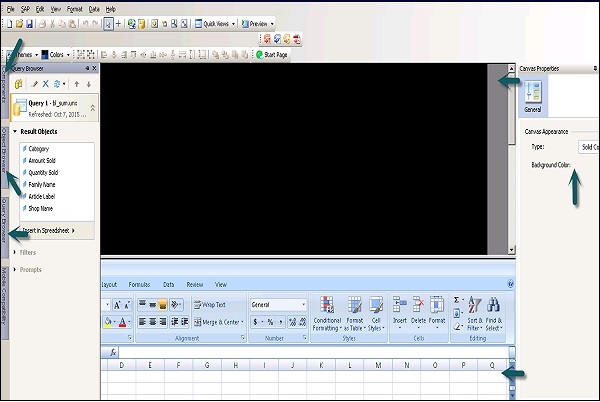600x402 pixels.
Task: Select the Category result object
Action: click(39, 149)
